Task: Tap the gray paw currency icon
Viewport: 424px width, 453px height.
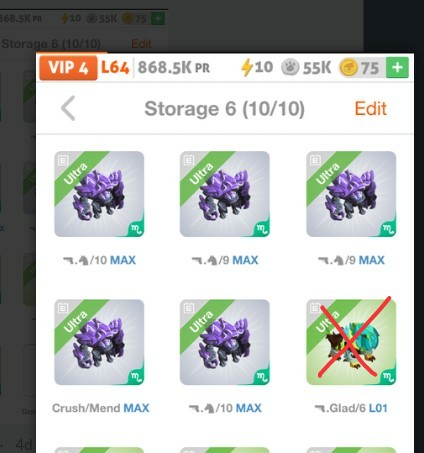Action: pos(290,68)
